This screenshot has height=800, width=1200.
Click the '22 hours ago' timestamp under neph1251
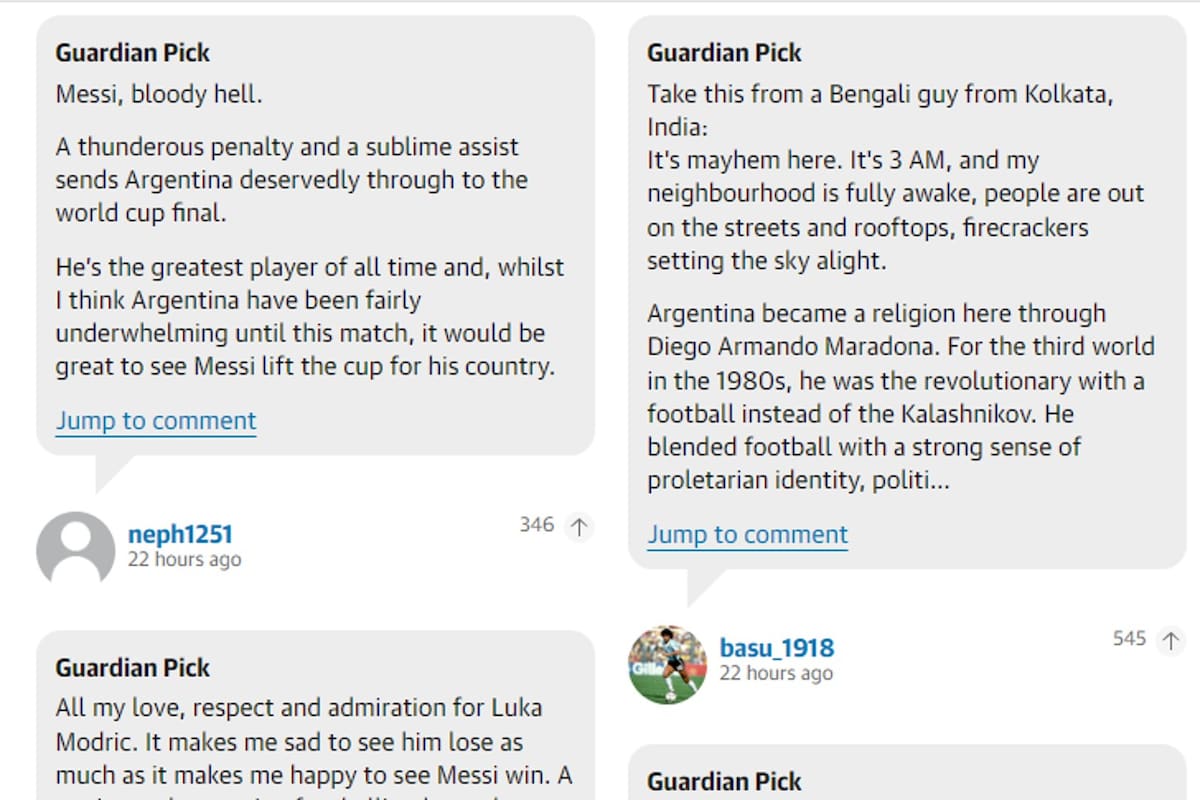coord(182,559)
